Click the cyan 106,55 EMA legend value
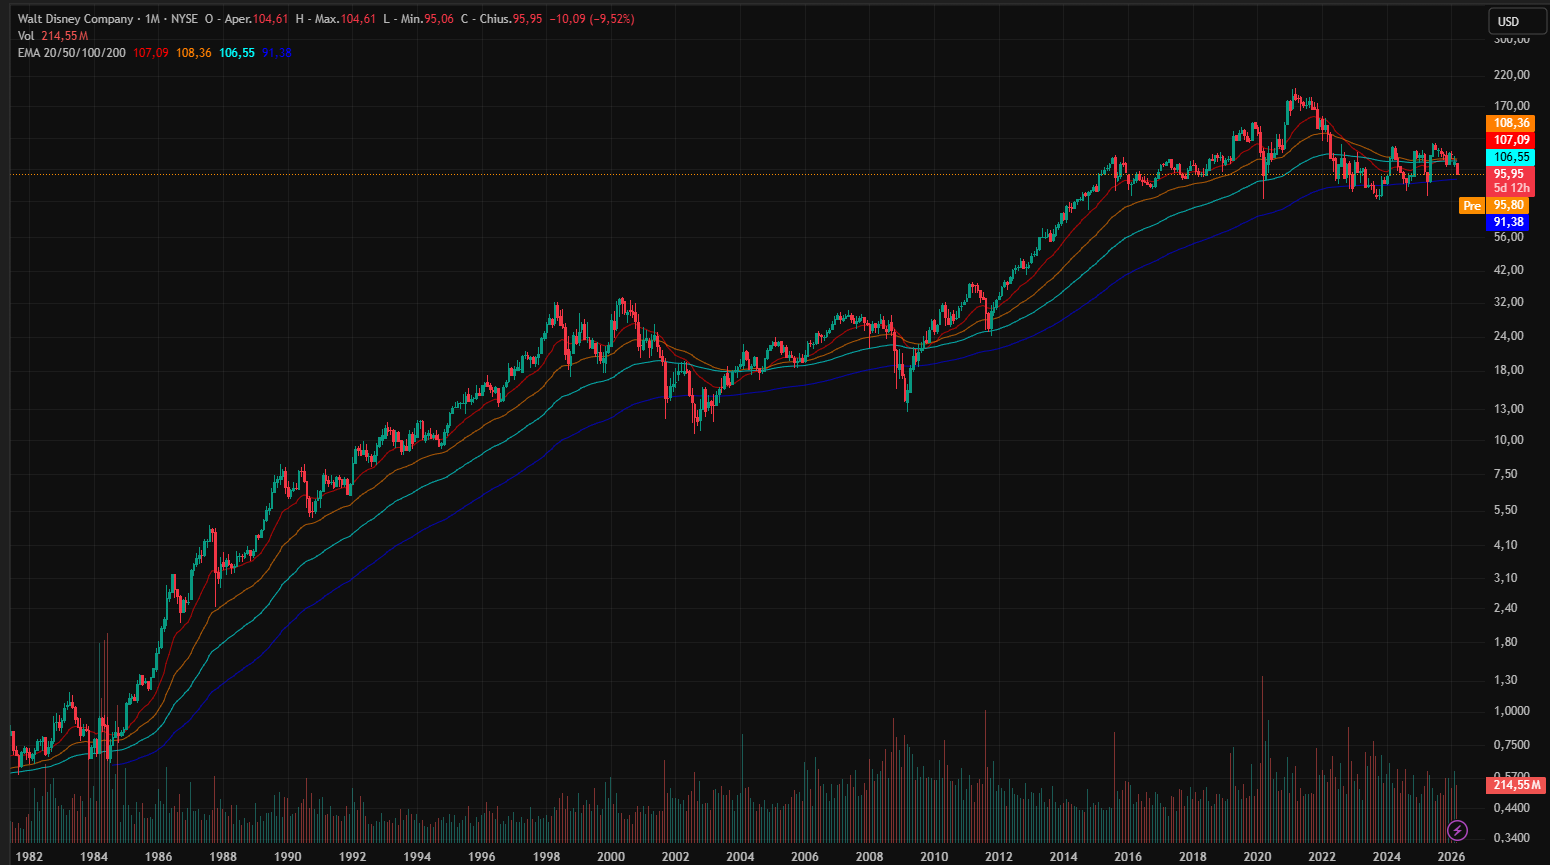Image resolution: width=1550 pixels, height=865 pixels. (x=237, y=53)
